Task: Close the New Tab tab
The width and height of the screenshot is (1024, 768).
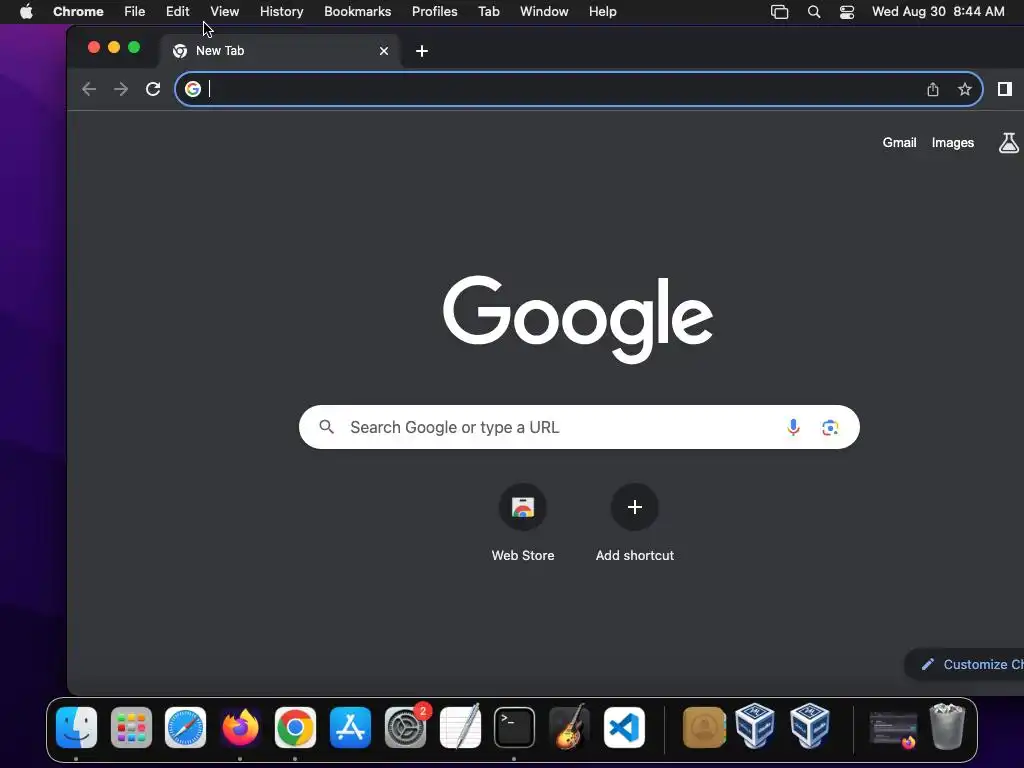Action: 384,51
